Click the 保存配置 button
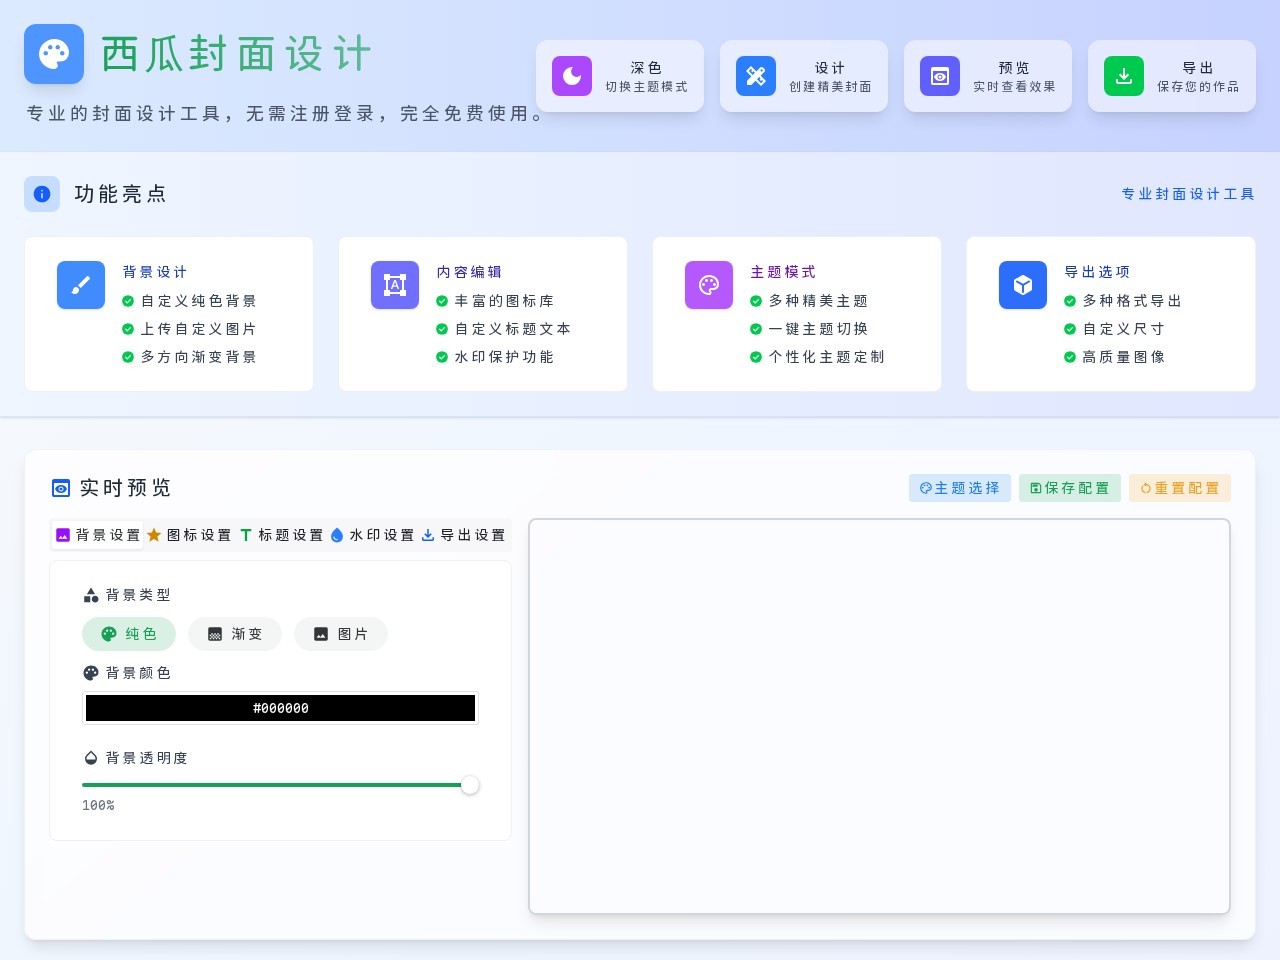Image resolution: width=1280 pixels, height=960 pixels. point(1070,488)
